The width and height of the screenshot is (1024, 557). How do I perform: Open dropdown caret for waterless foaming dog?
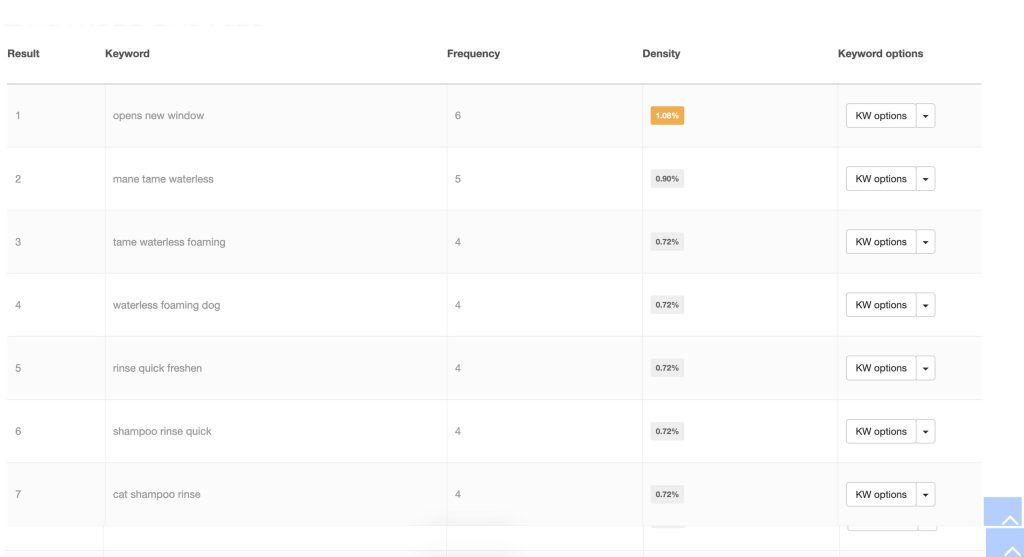[x=926, y=305]
